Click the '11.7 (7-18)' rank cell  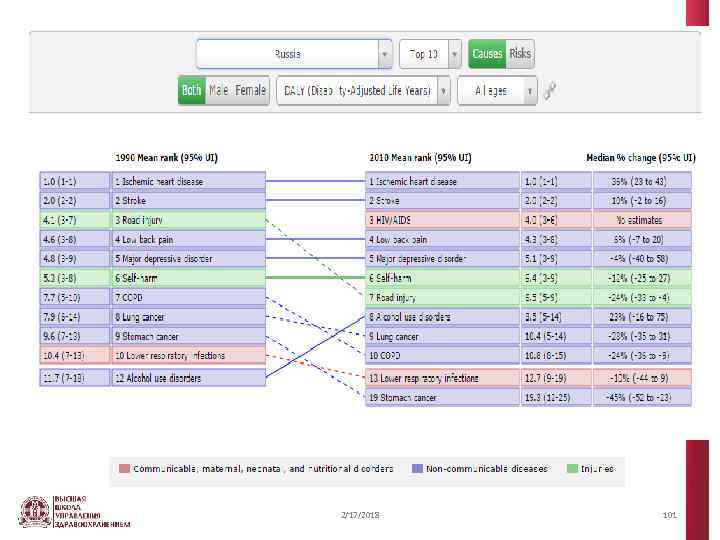(x=75, y=378)
